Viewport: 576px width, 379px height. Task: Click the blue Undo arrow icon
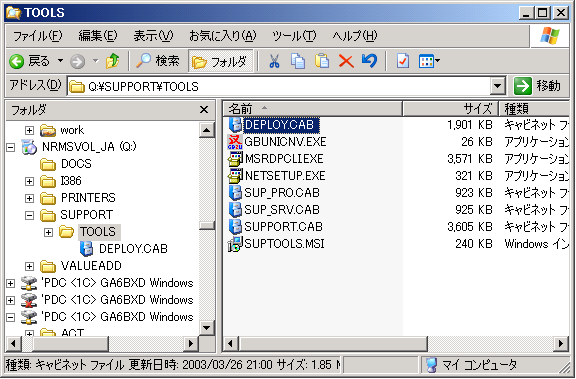tap(369, 61)
